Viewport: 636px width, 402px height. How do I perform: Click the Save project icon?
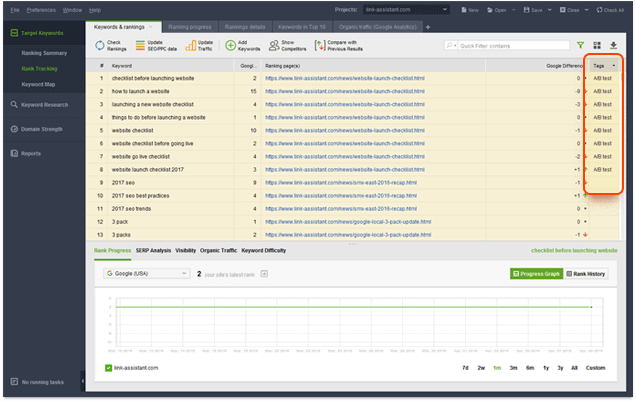click(526, 10)
